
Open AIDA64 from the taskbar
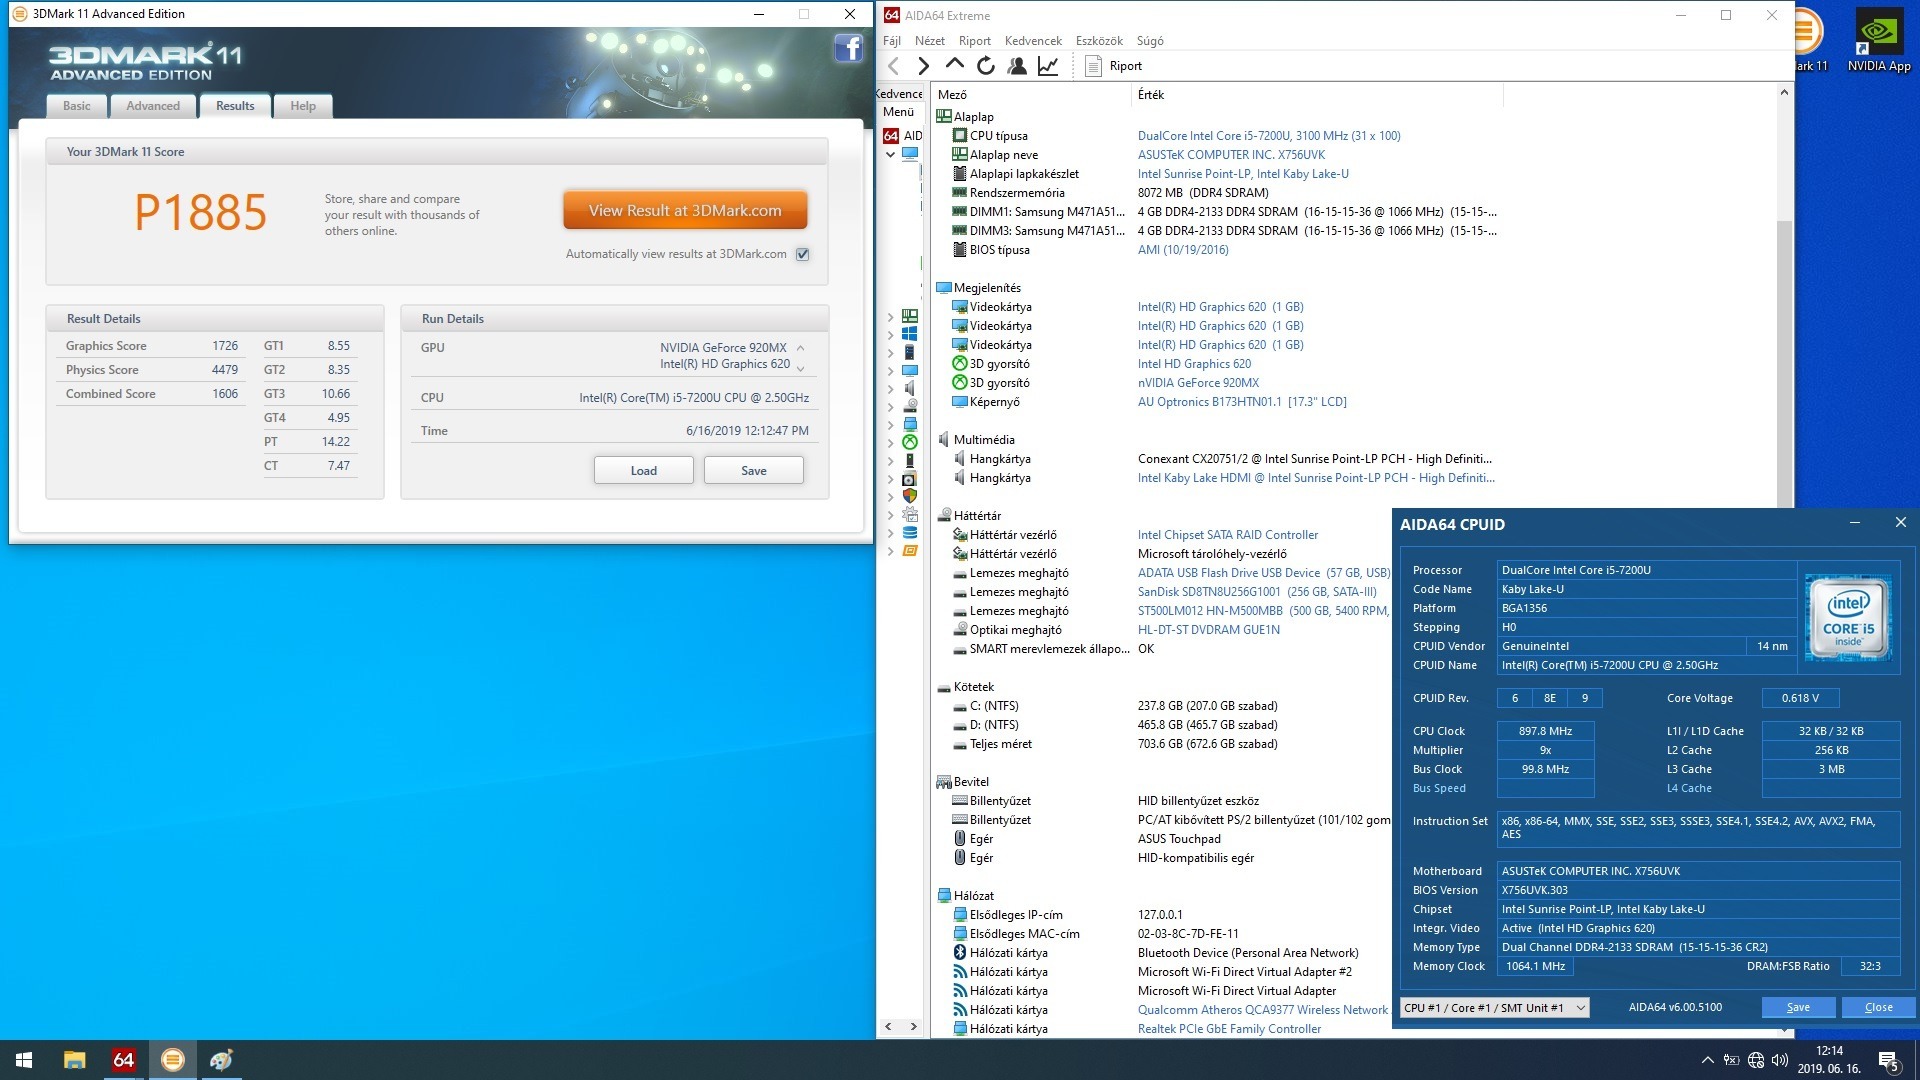[x=123, y=1060]
